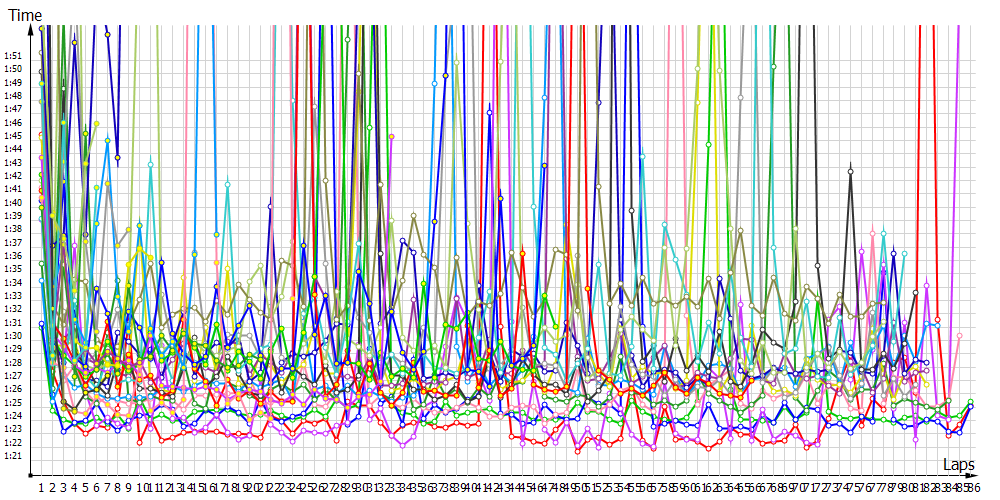Select the isolated pink point at 1:30 far right

[959, 336]
